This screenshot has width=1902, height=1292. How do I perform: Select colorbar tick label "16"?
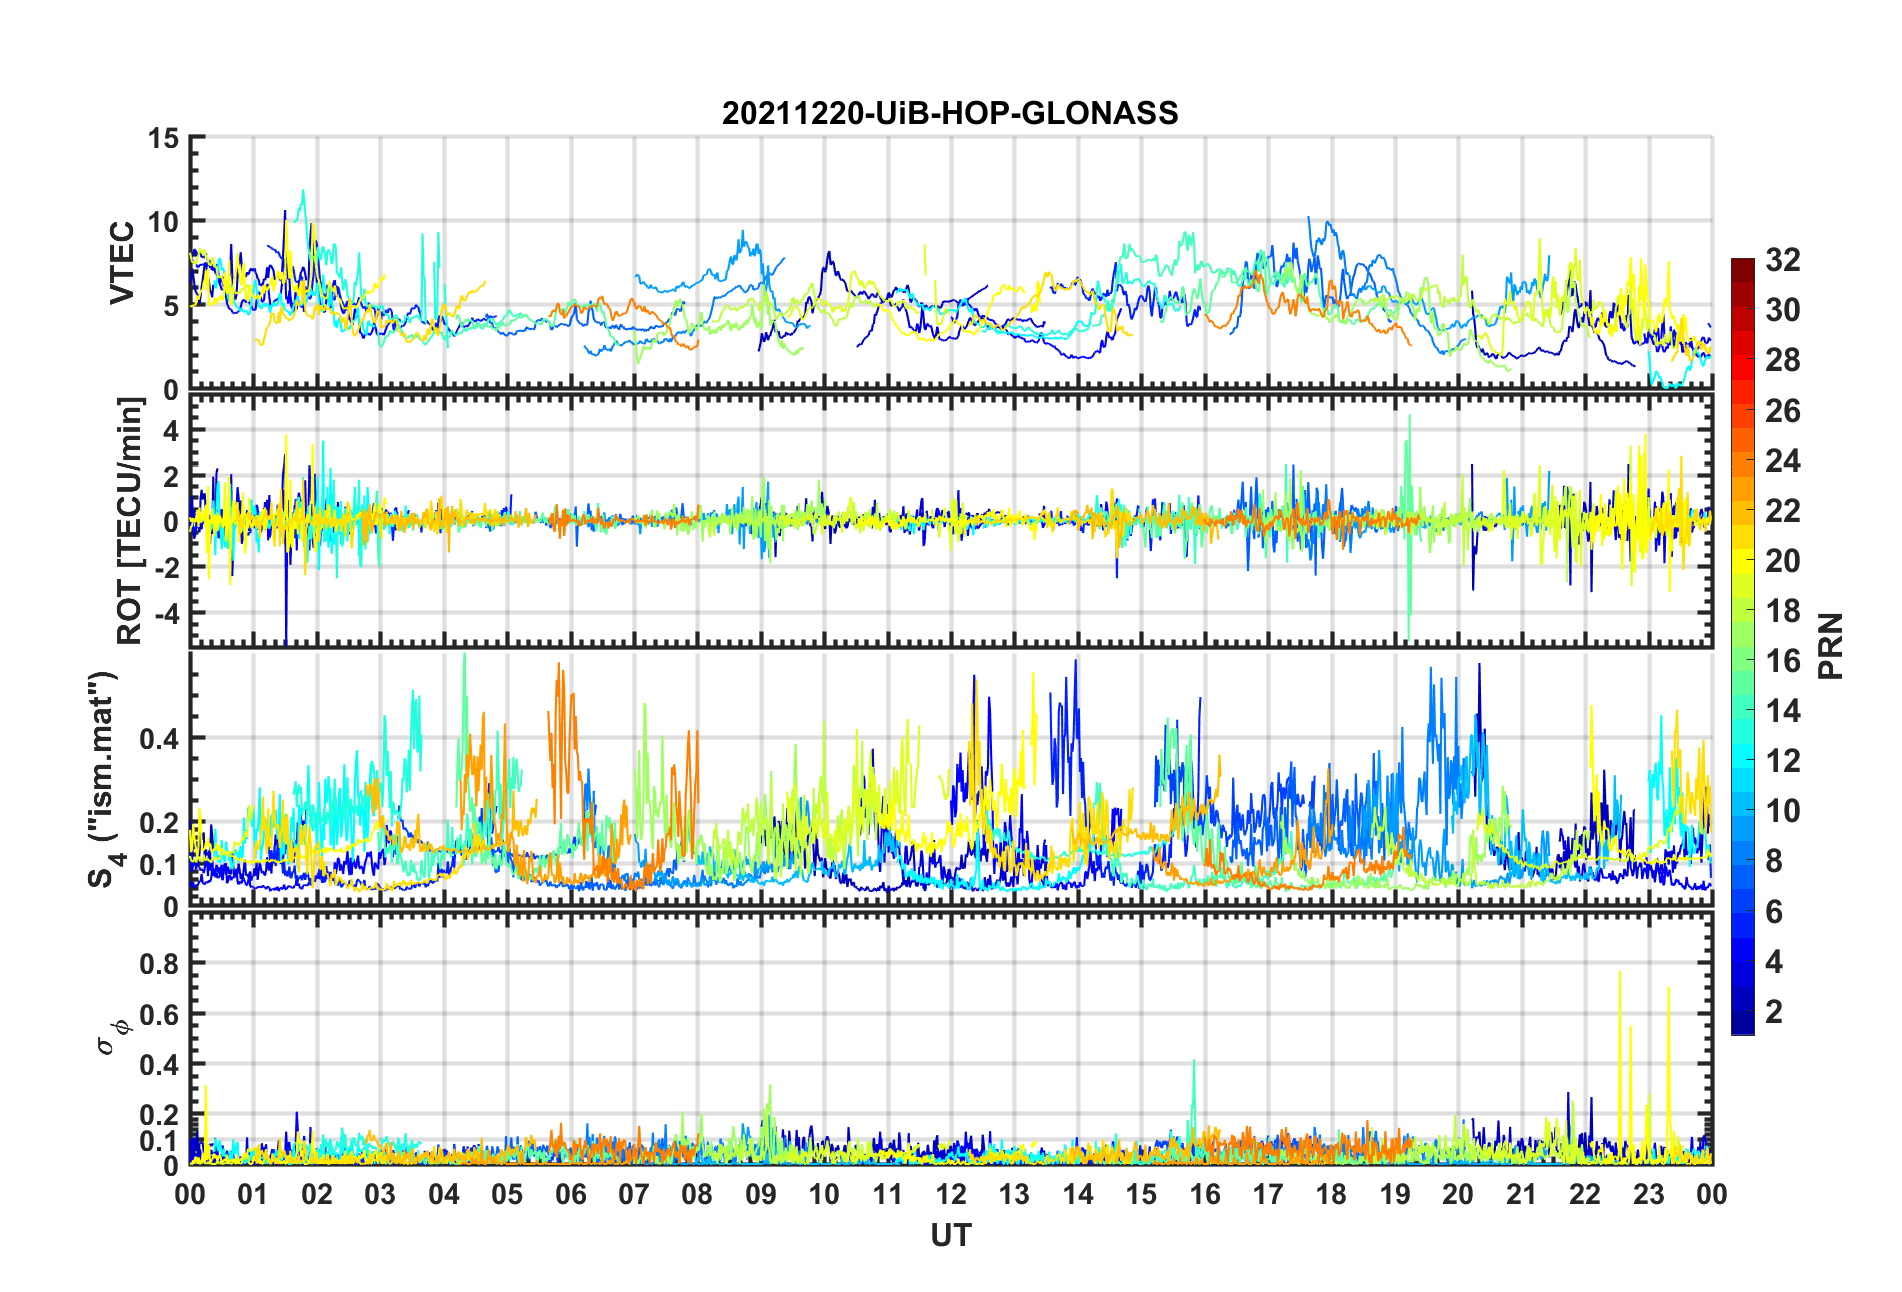(x=1783, y=660)
